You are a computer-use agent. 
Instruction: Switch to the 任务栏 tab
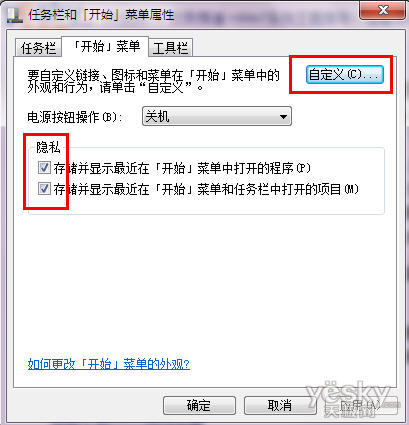[38, 48]
